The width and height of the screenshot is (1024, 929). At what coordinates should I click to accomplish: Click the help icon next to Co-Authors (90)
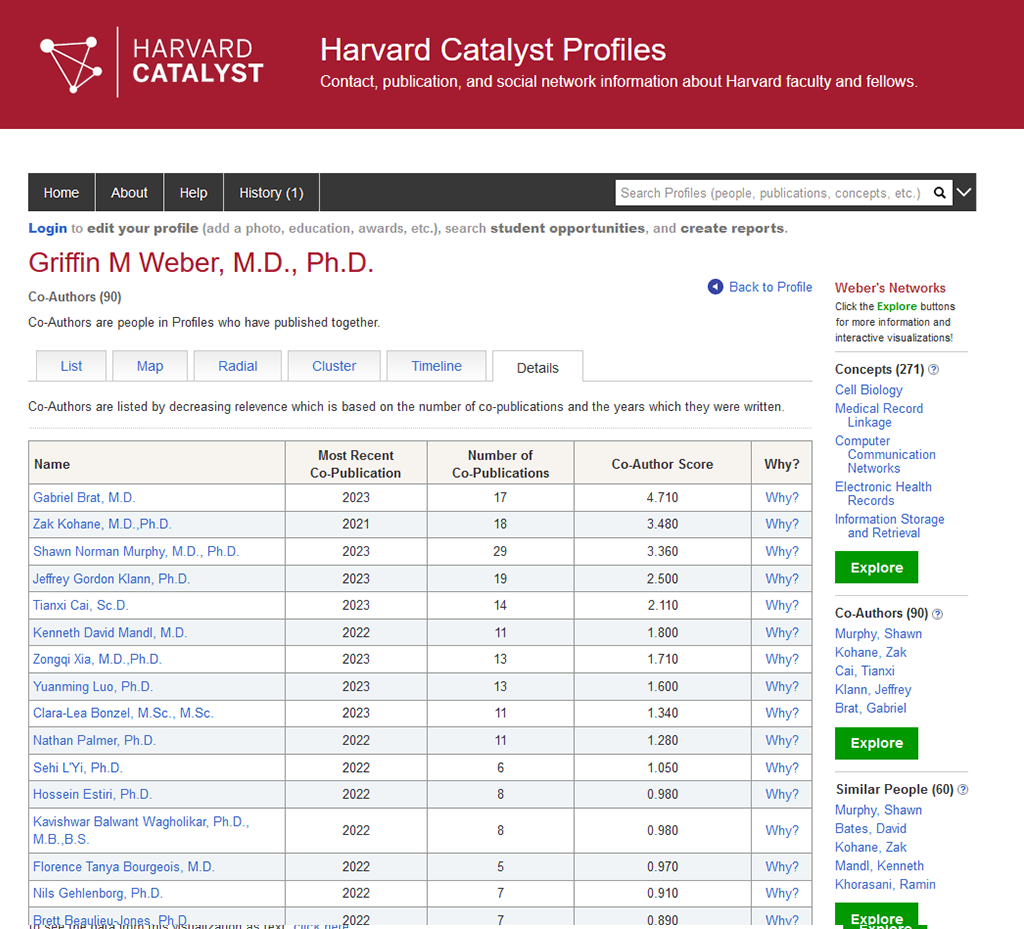point(938,614)
